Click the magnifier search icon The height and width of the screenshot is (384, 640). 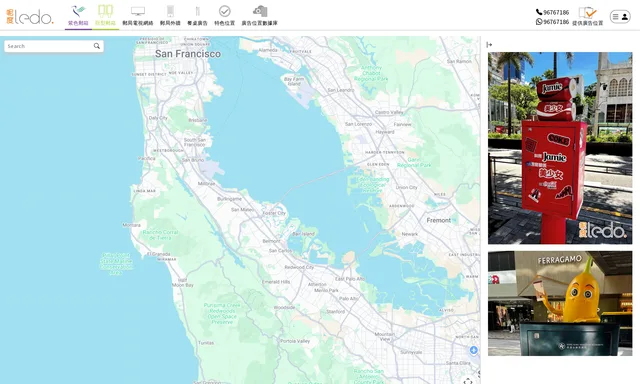[97, 46]
